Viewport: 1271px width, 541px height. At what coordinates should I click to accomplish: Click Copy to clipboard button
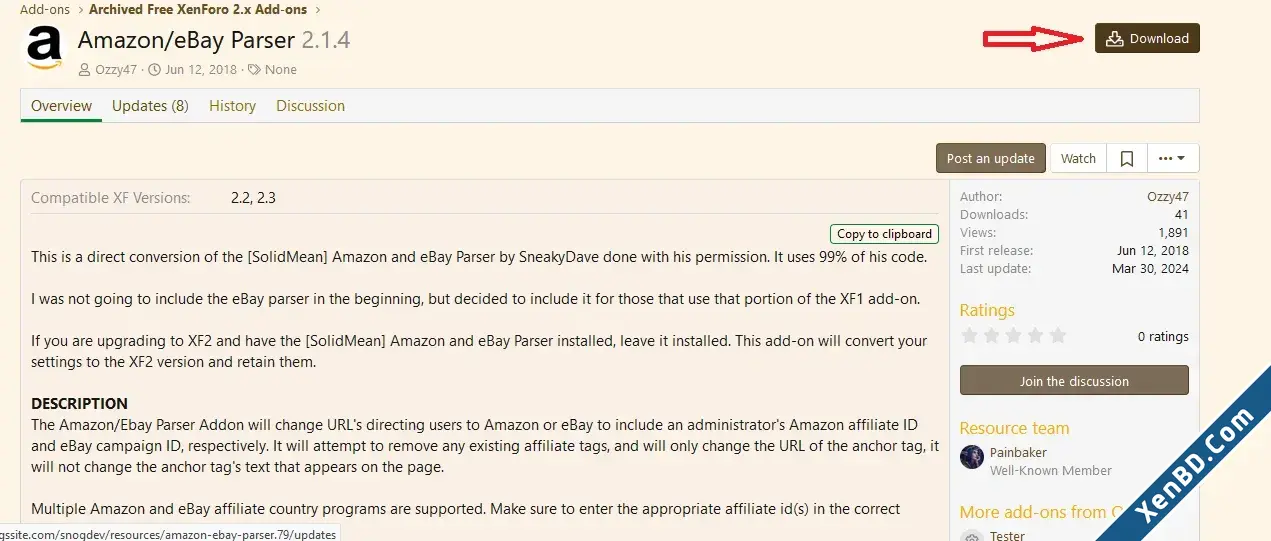pos(884,234)
